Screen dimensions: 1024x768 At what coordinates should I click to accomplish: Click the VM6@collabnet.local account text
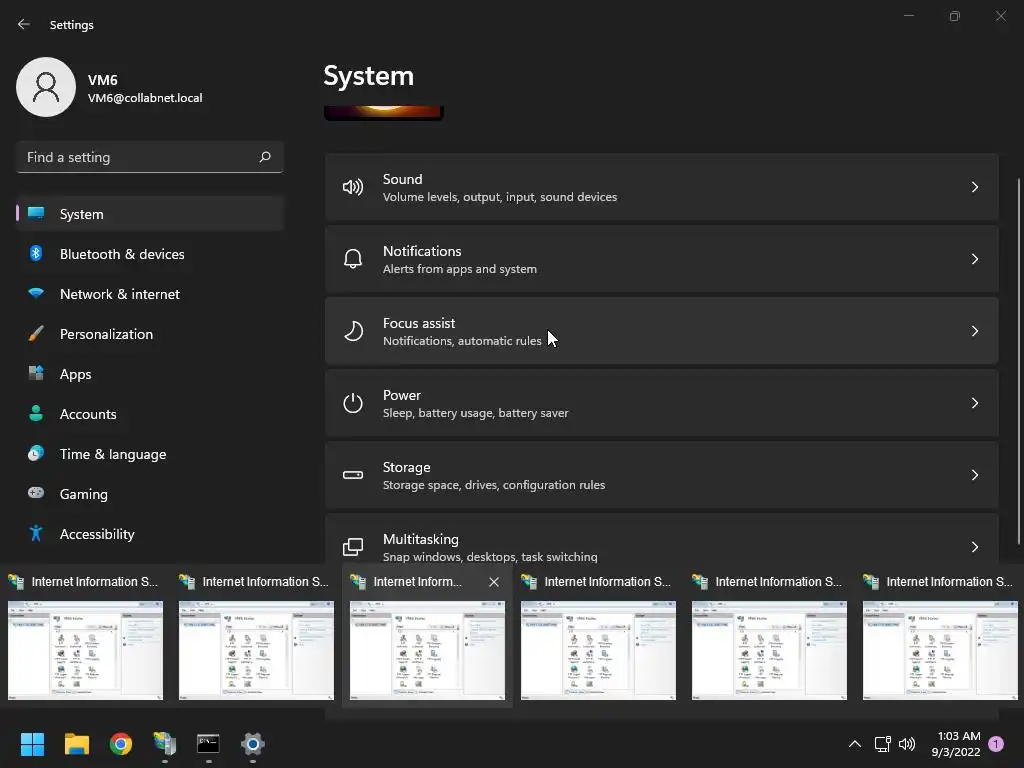coord(145,98)
